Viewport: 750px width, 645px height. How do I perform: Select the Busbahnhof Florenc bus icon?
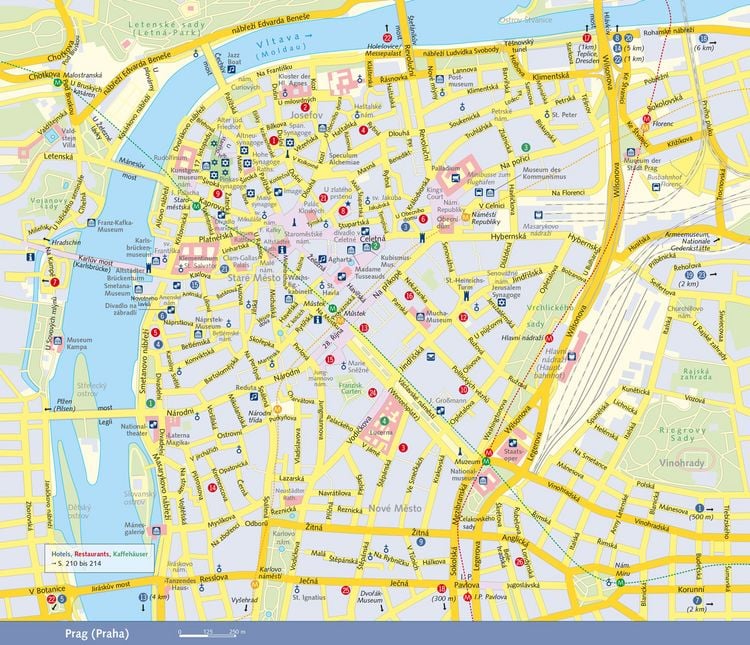[656, 187]
